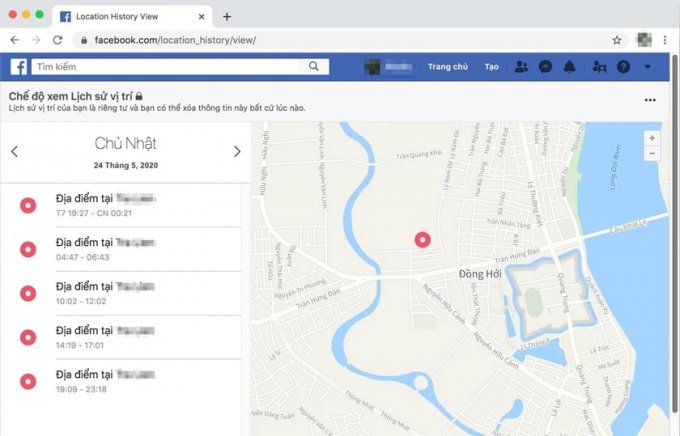Open the three-dot options menu
The image size is (680, 436).
pyautogui.click(x=651, y=101)
